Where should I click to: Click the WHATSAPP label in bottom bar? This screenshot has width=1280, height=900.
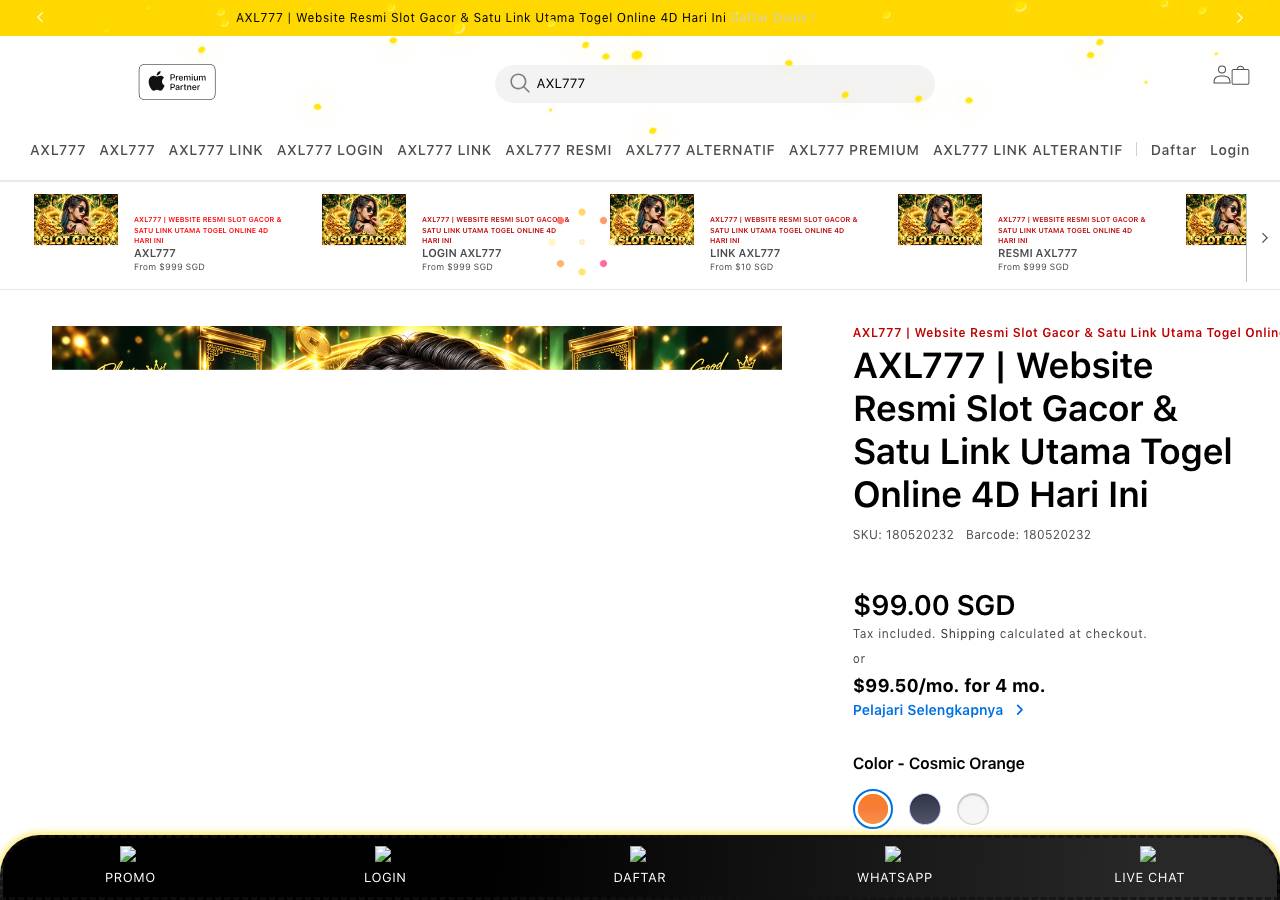coord(895,877)
